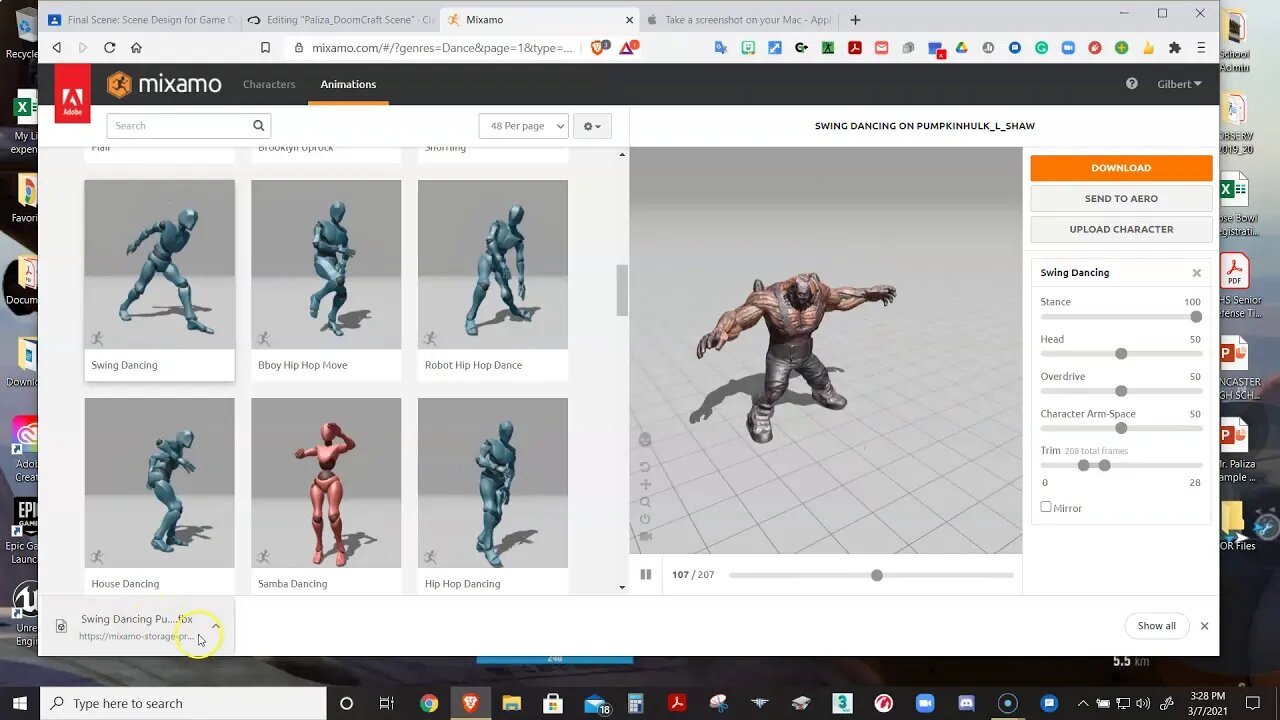Click the Brave shields lion icon
The image size is (1280, 720).
599,47
